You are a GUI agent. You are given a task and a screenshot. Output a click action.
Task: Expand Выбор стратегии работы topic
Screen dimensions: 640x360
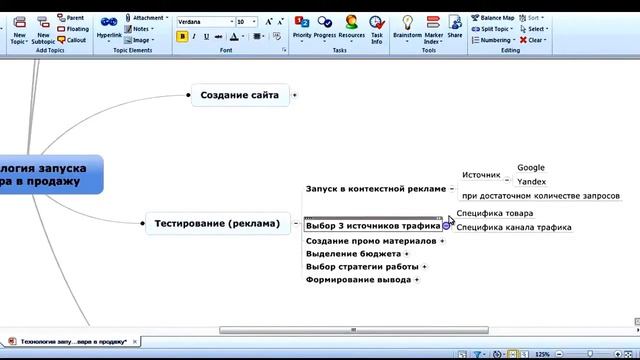[424, 267]
